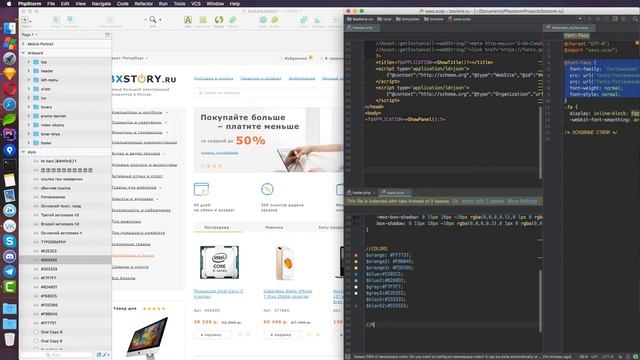Click the zoom magnifier in Sketch toolbar
The width and height of the screenshot is (640, 360).
[153, 20]
